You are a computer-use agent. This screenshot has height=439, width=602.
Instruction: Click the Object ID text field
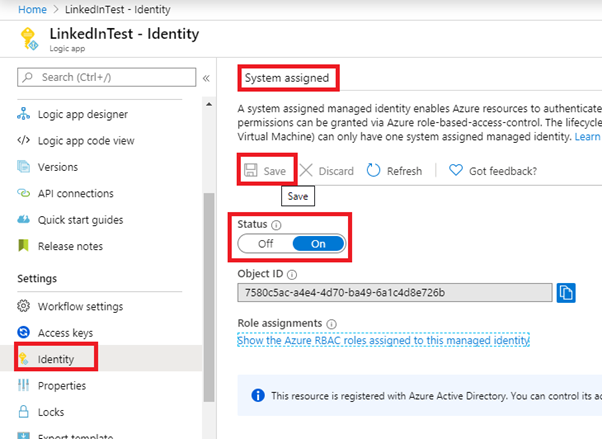click(394, 293)
